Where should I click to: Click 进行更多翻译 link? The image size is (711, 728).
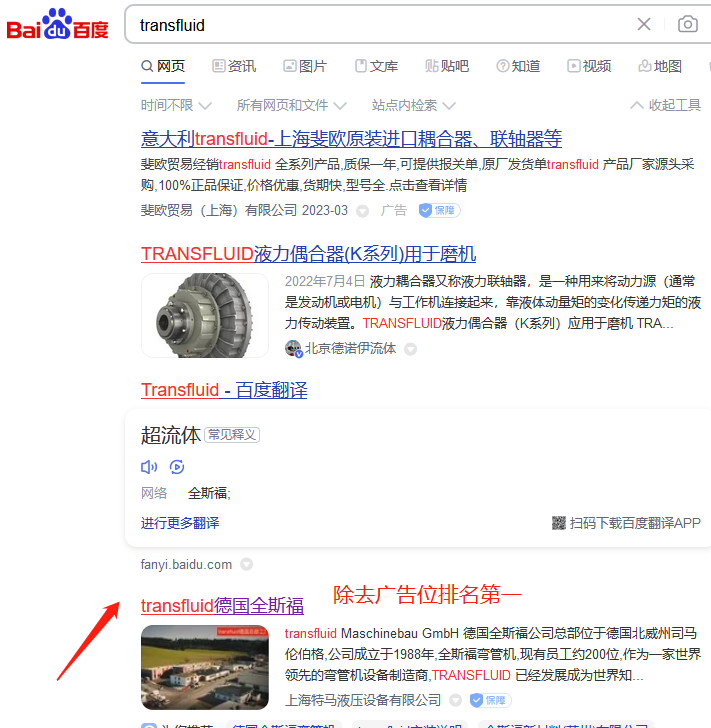(180, 523)
